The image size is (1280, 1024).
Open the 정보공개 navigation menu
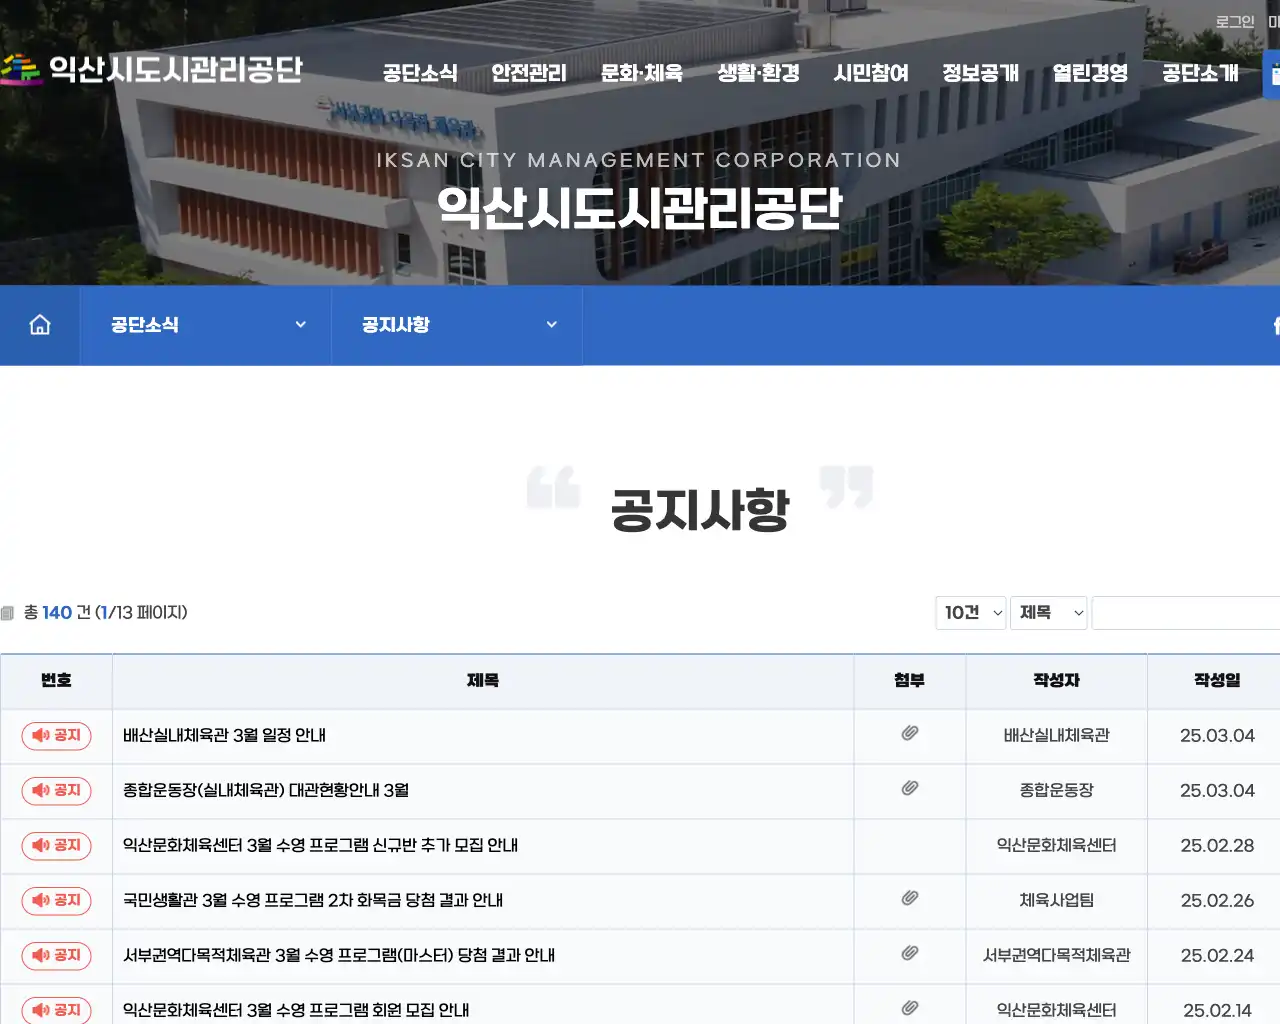coord(980,73)
